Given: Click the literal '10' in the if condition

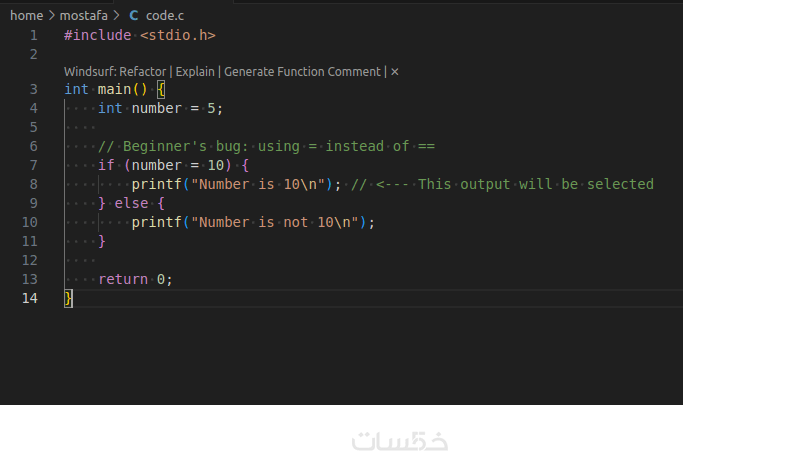Looking at the screenshot, I should click(x=215, y=166).
